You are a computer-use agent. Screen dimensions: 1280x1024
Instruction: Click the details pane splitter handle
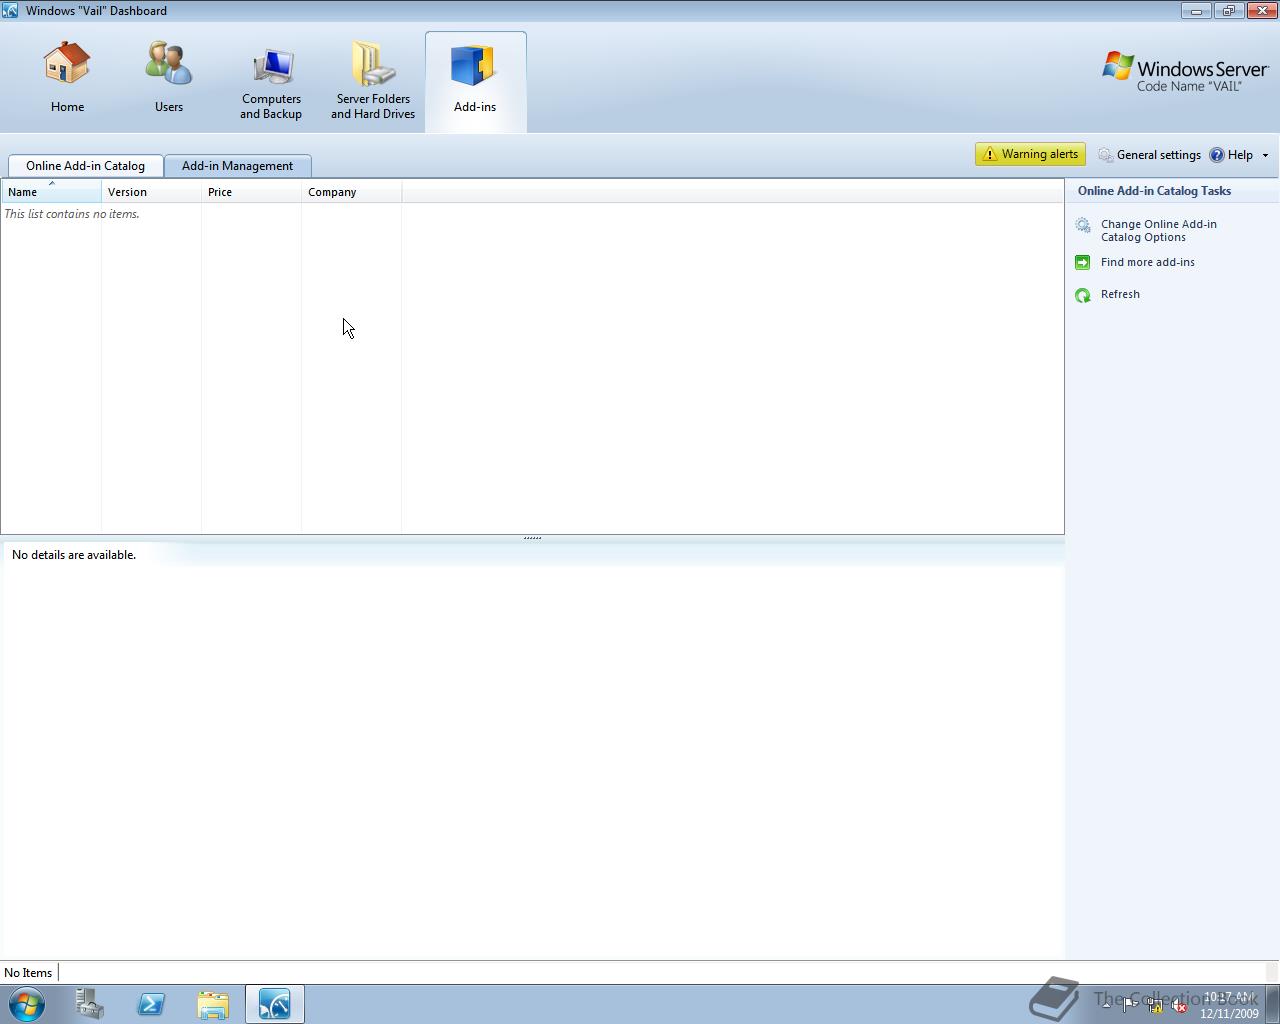pyautogui.click(x=532, y=538)
